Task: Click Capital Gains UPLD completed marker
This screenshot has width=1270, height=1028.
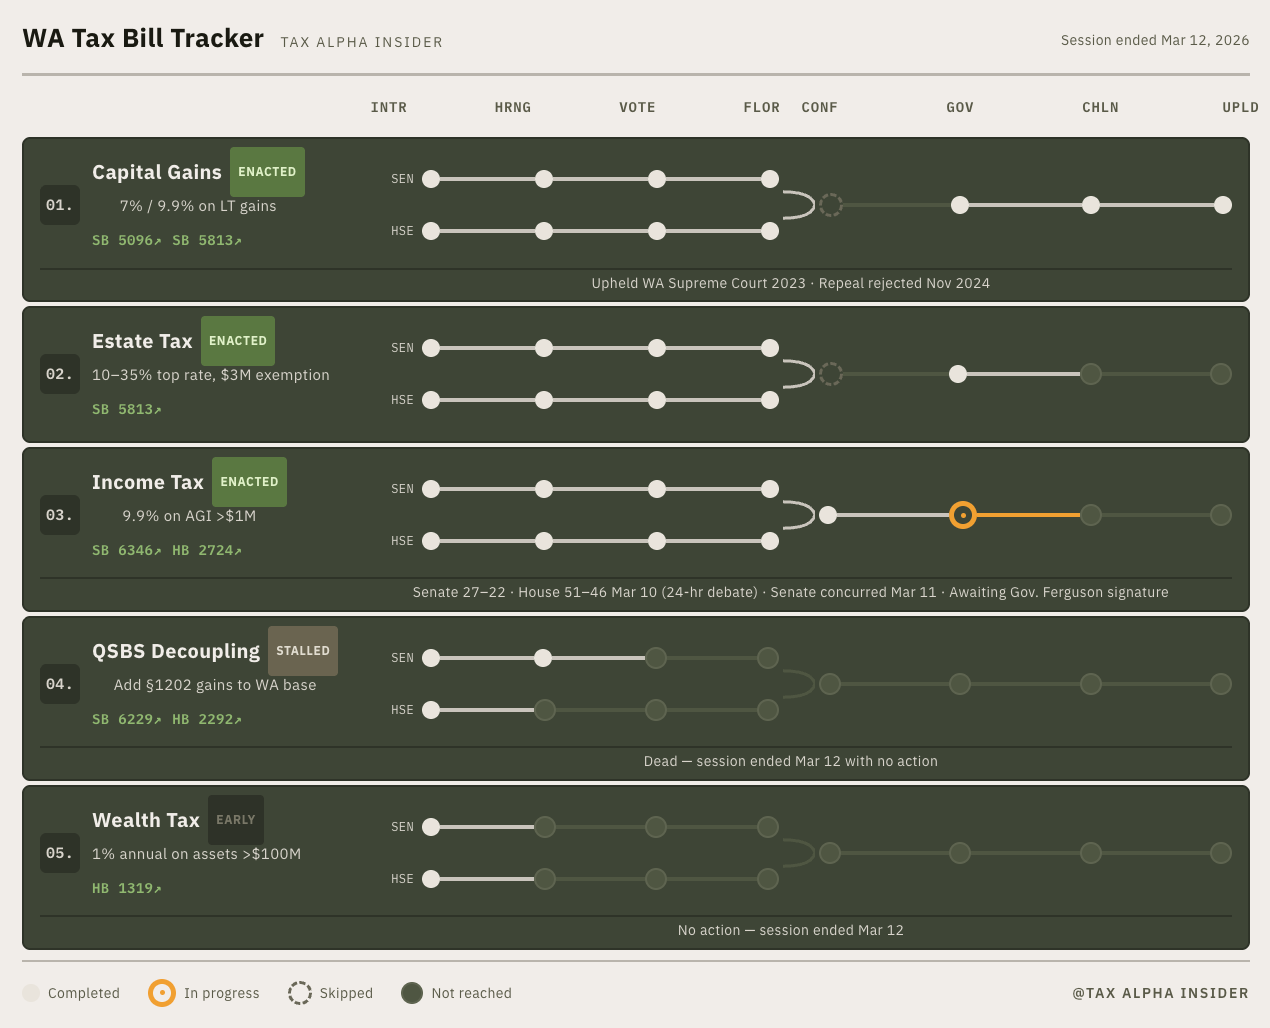Action: point(1222,205)
